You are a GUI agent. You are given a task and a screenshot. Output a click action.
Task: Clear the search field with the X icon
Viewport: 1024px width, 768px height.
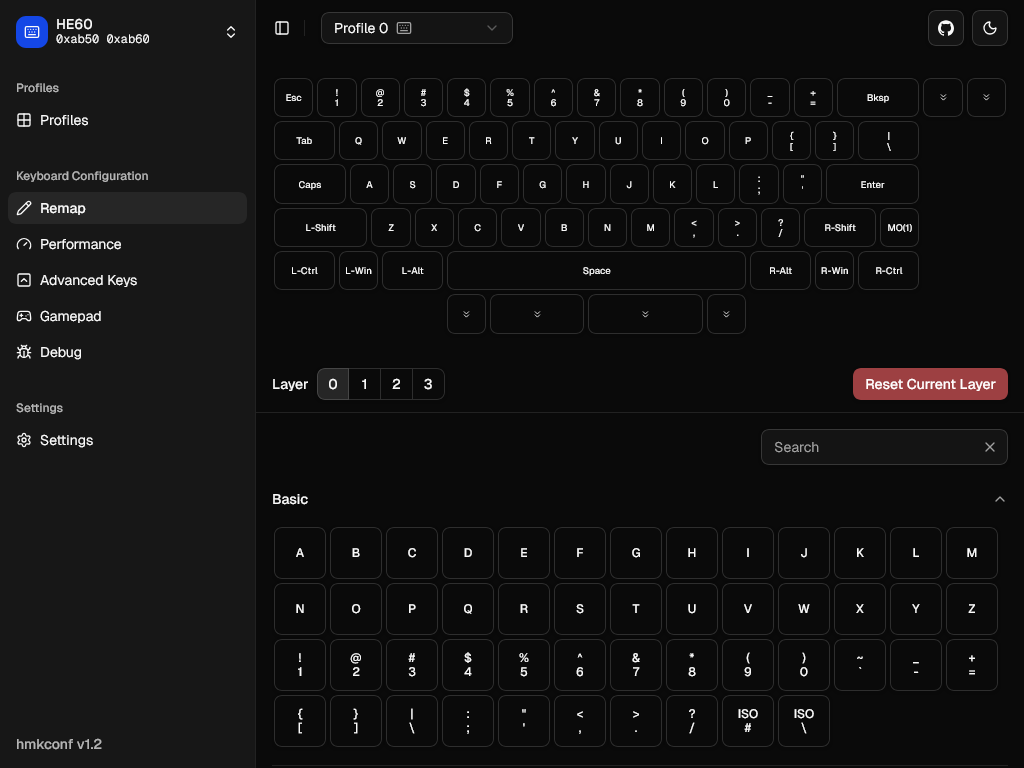click(x=989, y=447)
